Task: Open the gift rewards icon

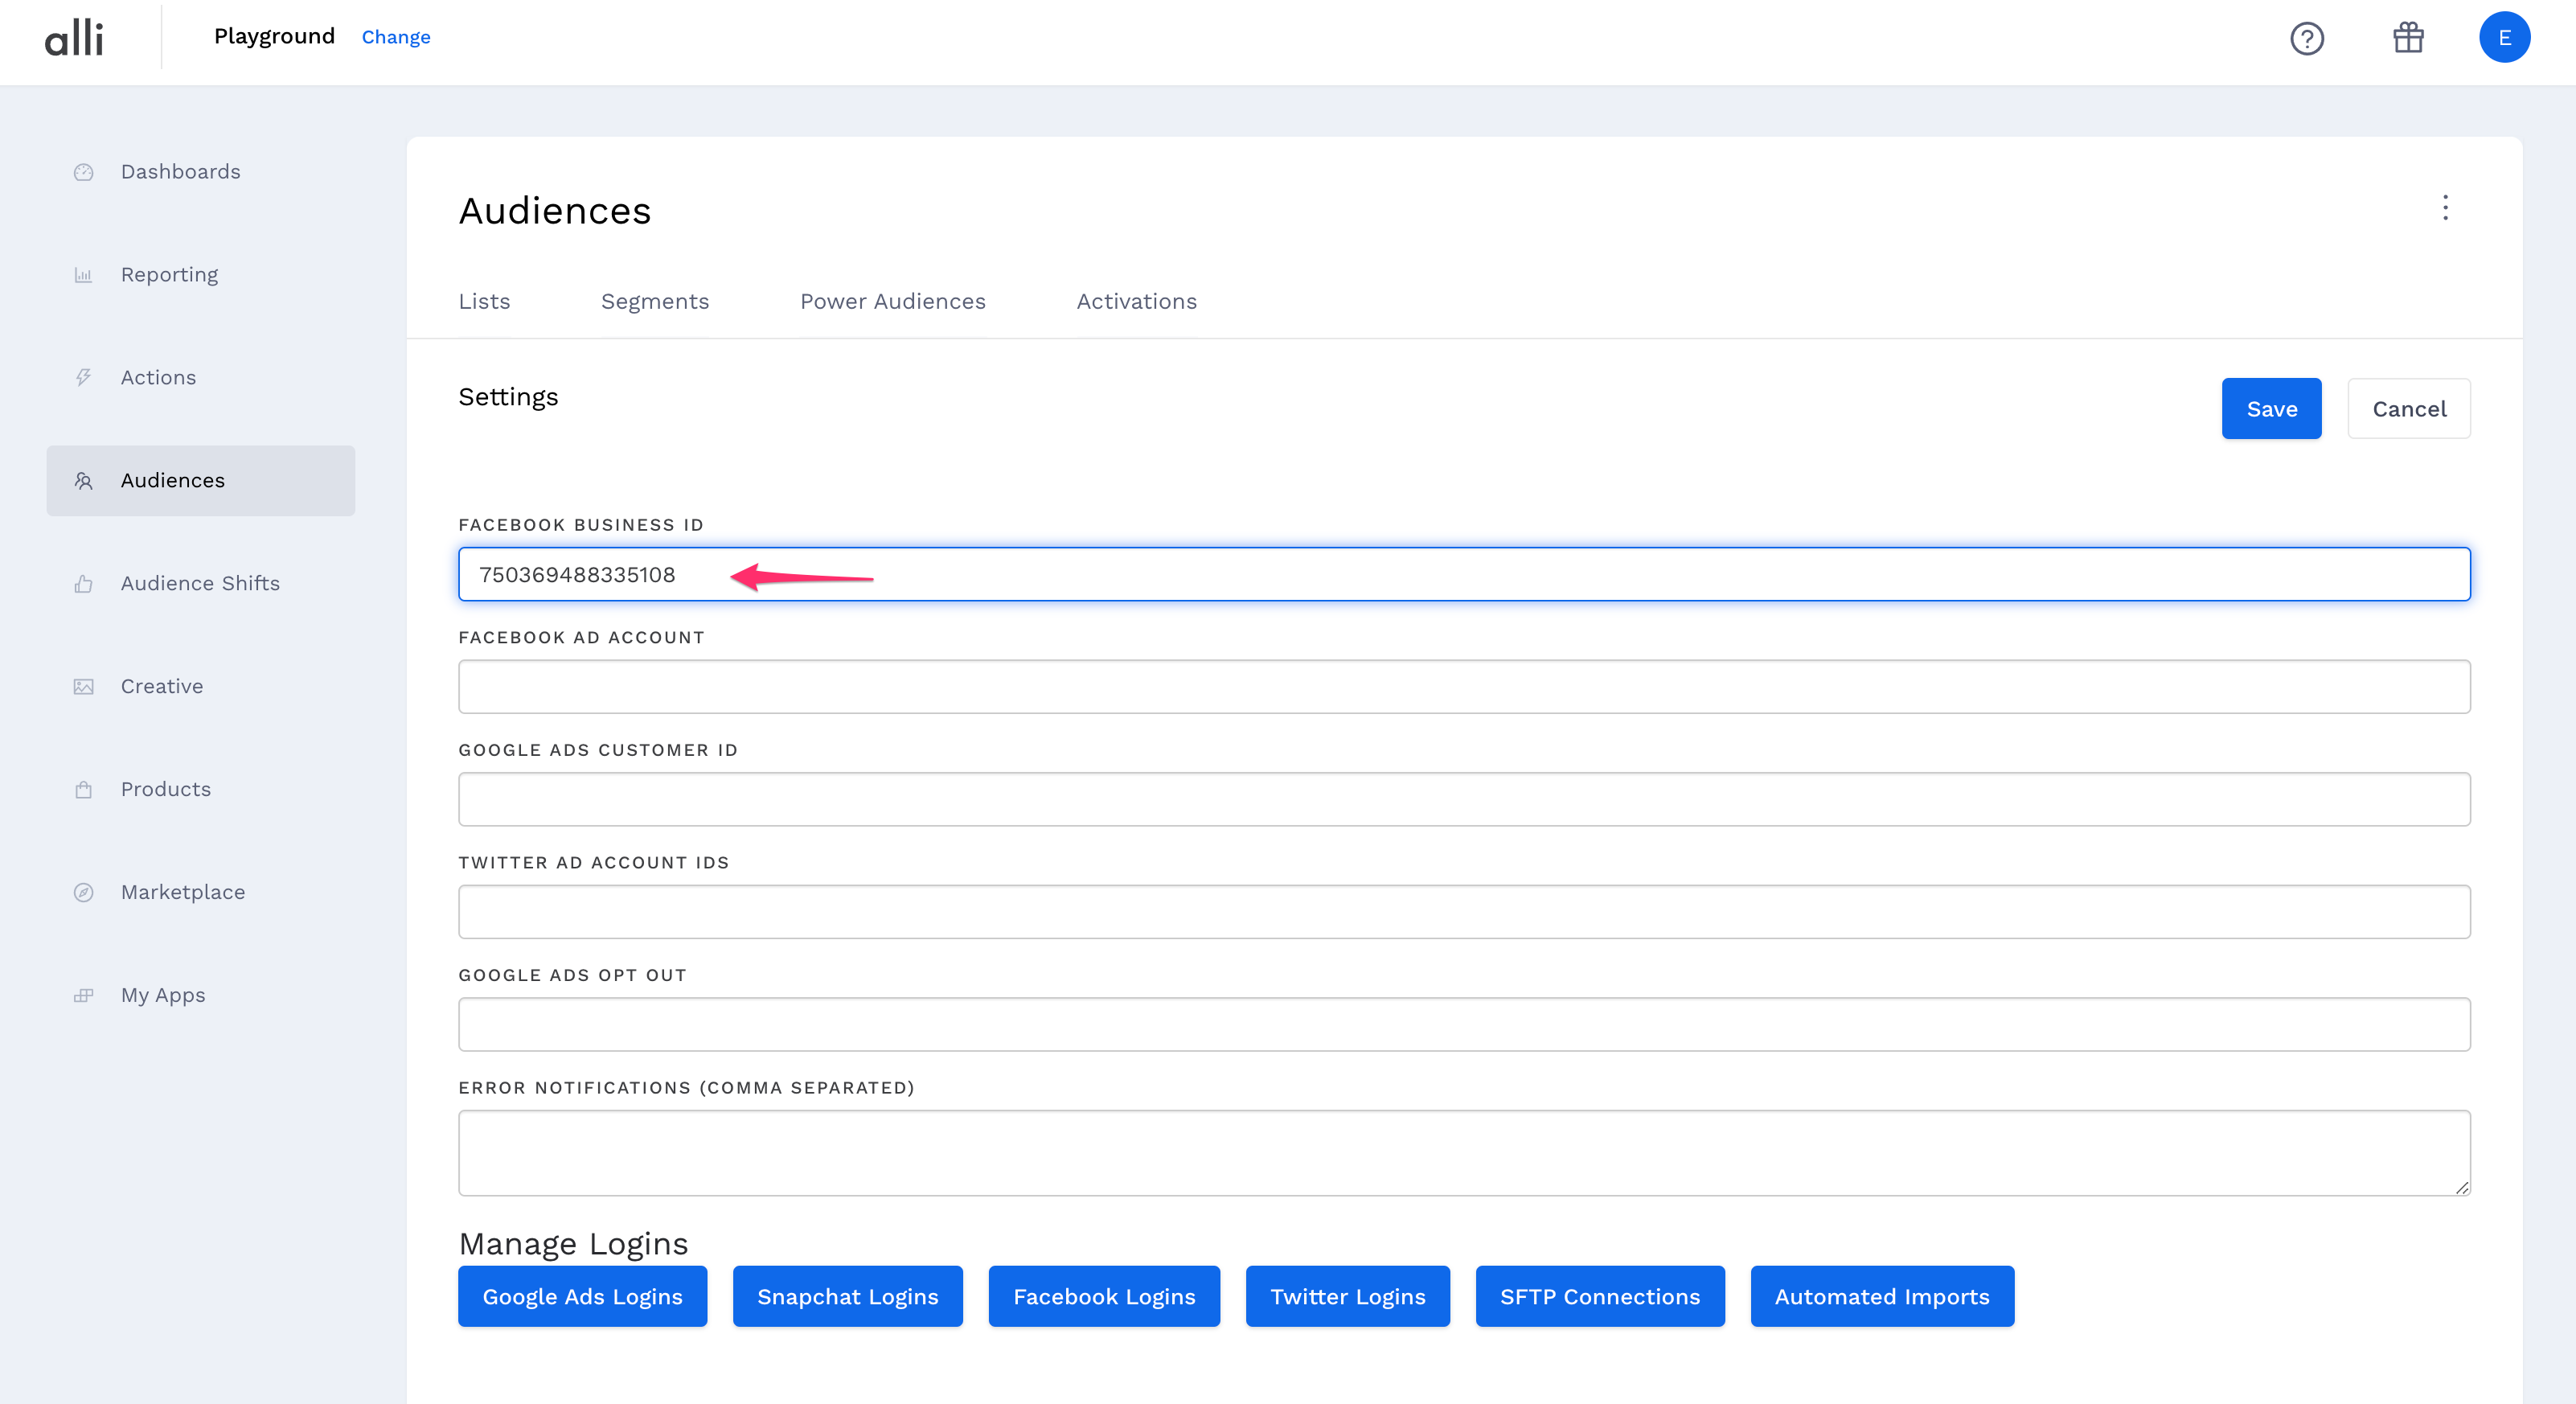Action: tap(2408, 39)
